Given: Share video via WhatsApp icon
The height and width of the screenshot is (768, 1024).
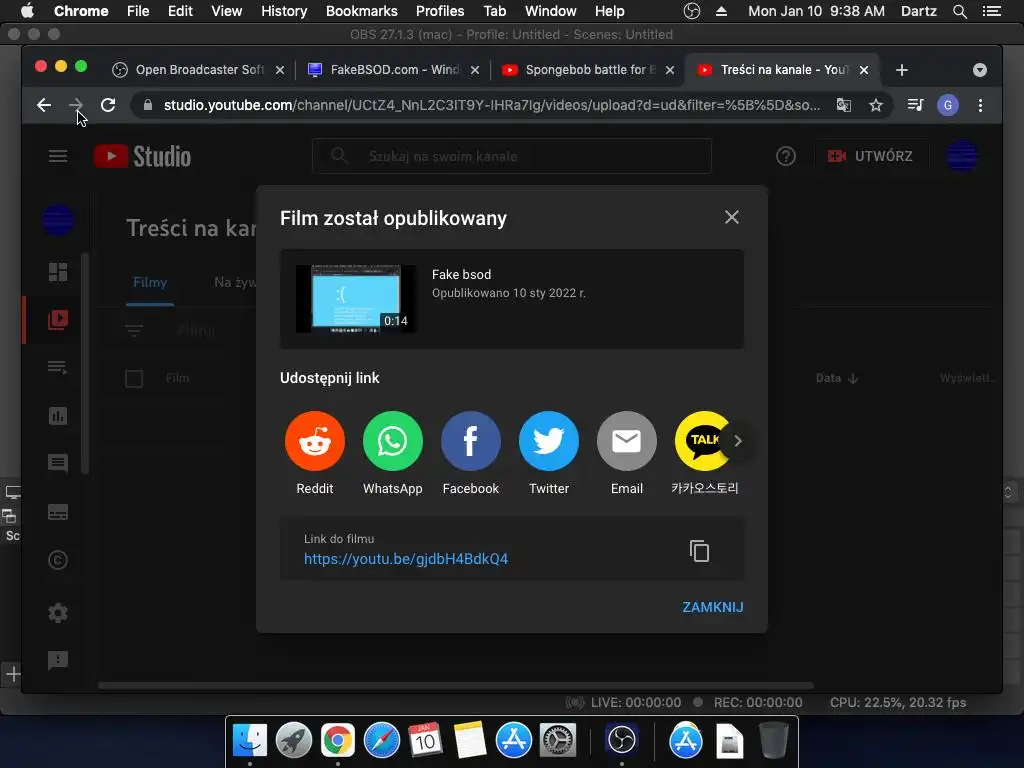Looking at the screenshot, I should [392, 441].
